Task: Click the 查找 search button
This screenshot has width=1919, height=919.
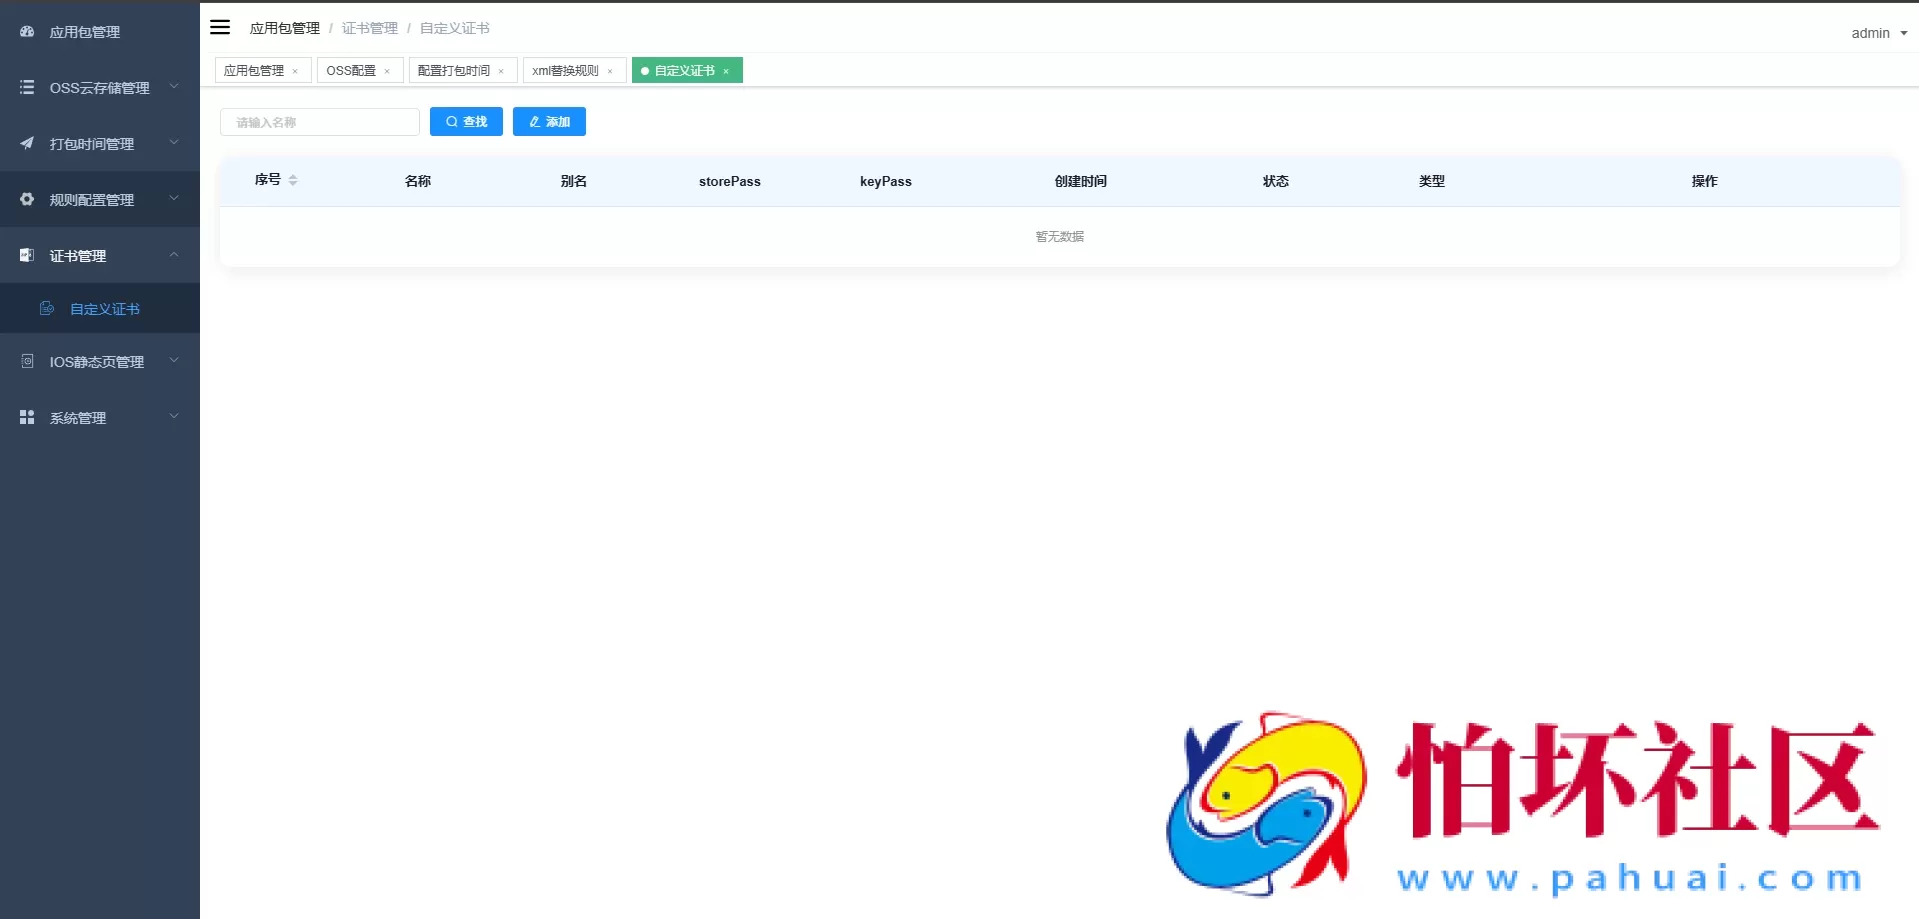Action: 465,121
